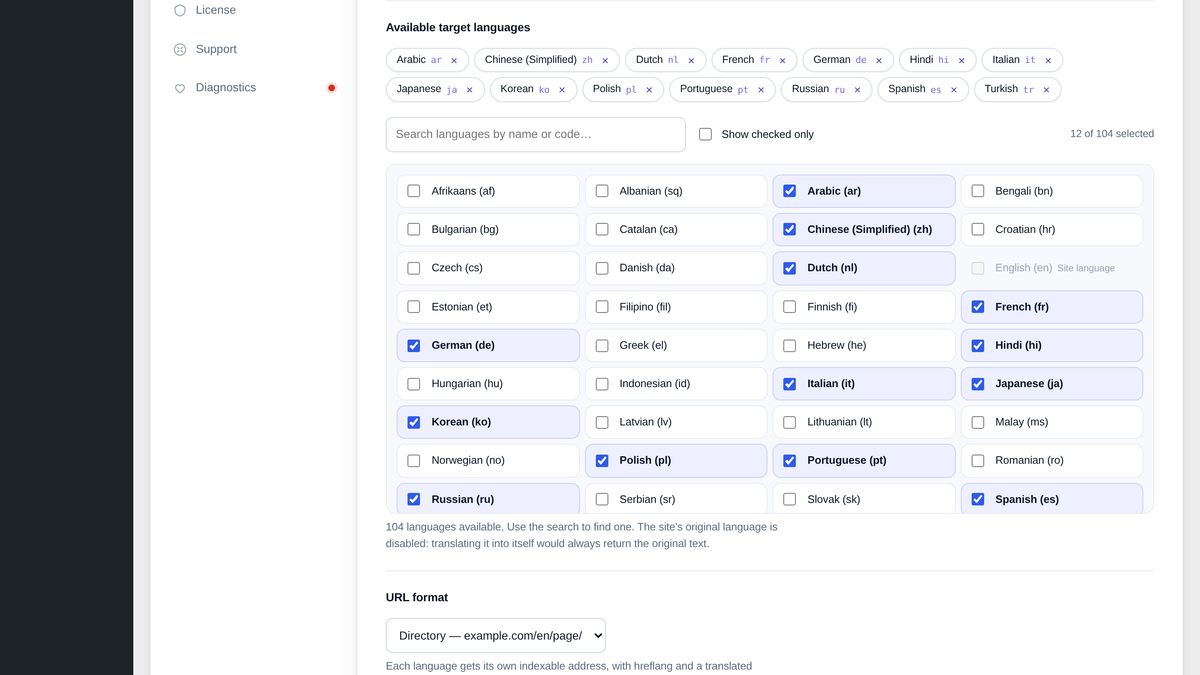Remove the Italian language chip

pyautogui.click(x=1048, y=61)
